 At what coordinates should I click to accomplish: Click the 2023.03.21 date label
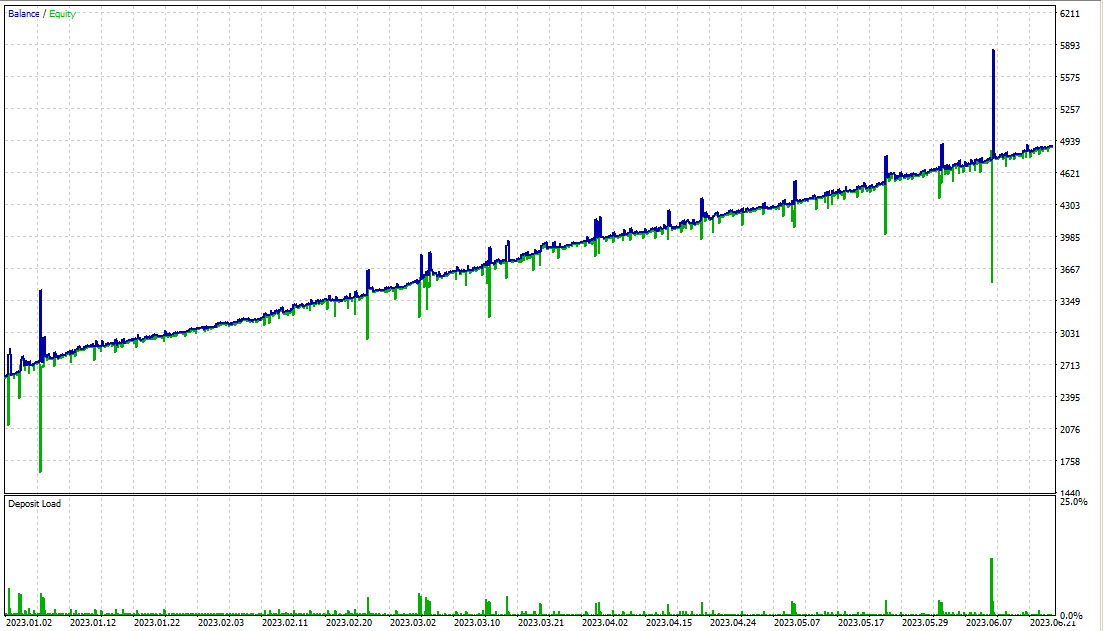pos(541,623)
